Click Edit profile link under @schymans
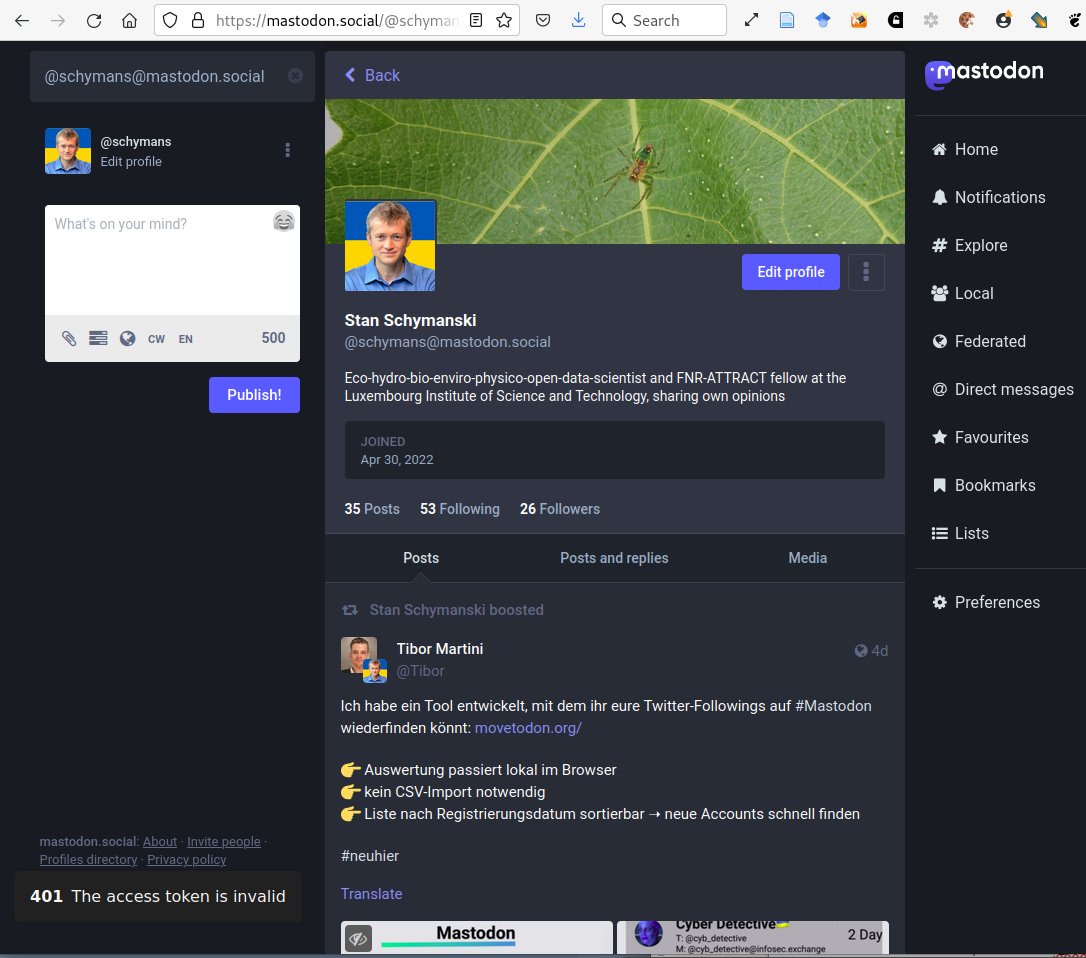This screenshot has width=1086, height=958. click(131, 161)
